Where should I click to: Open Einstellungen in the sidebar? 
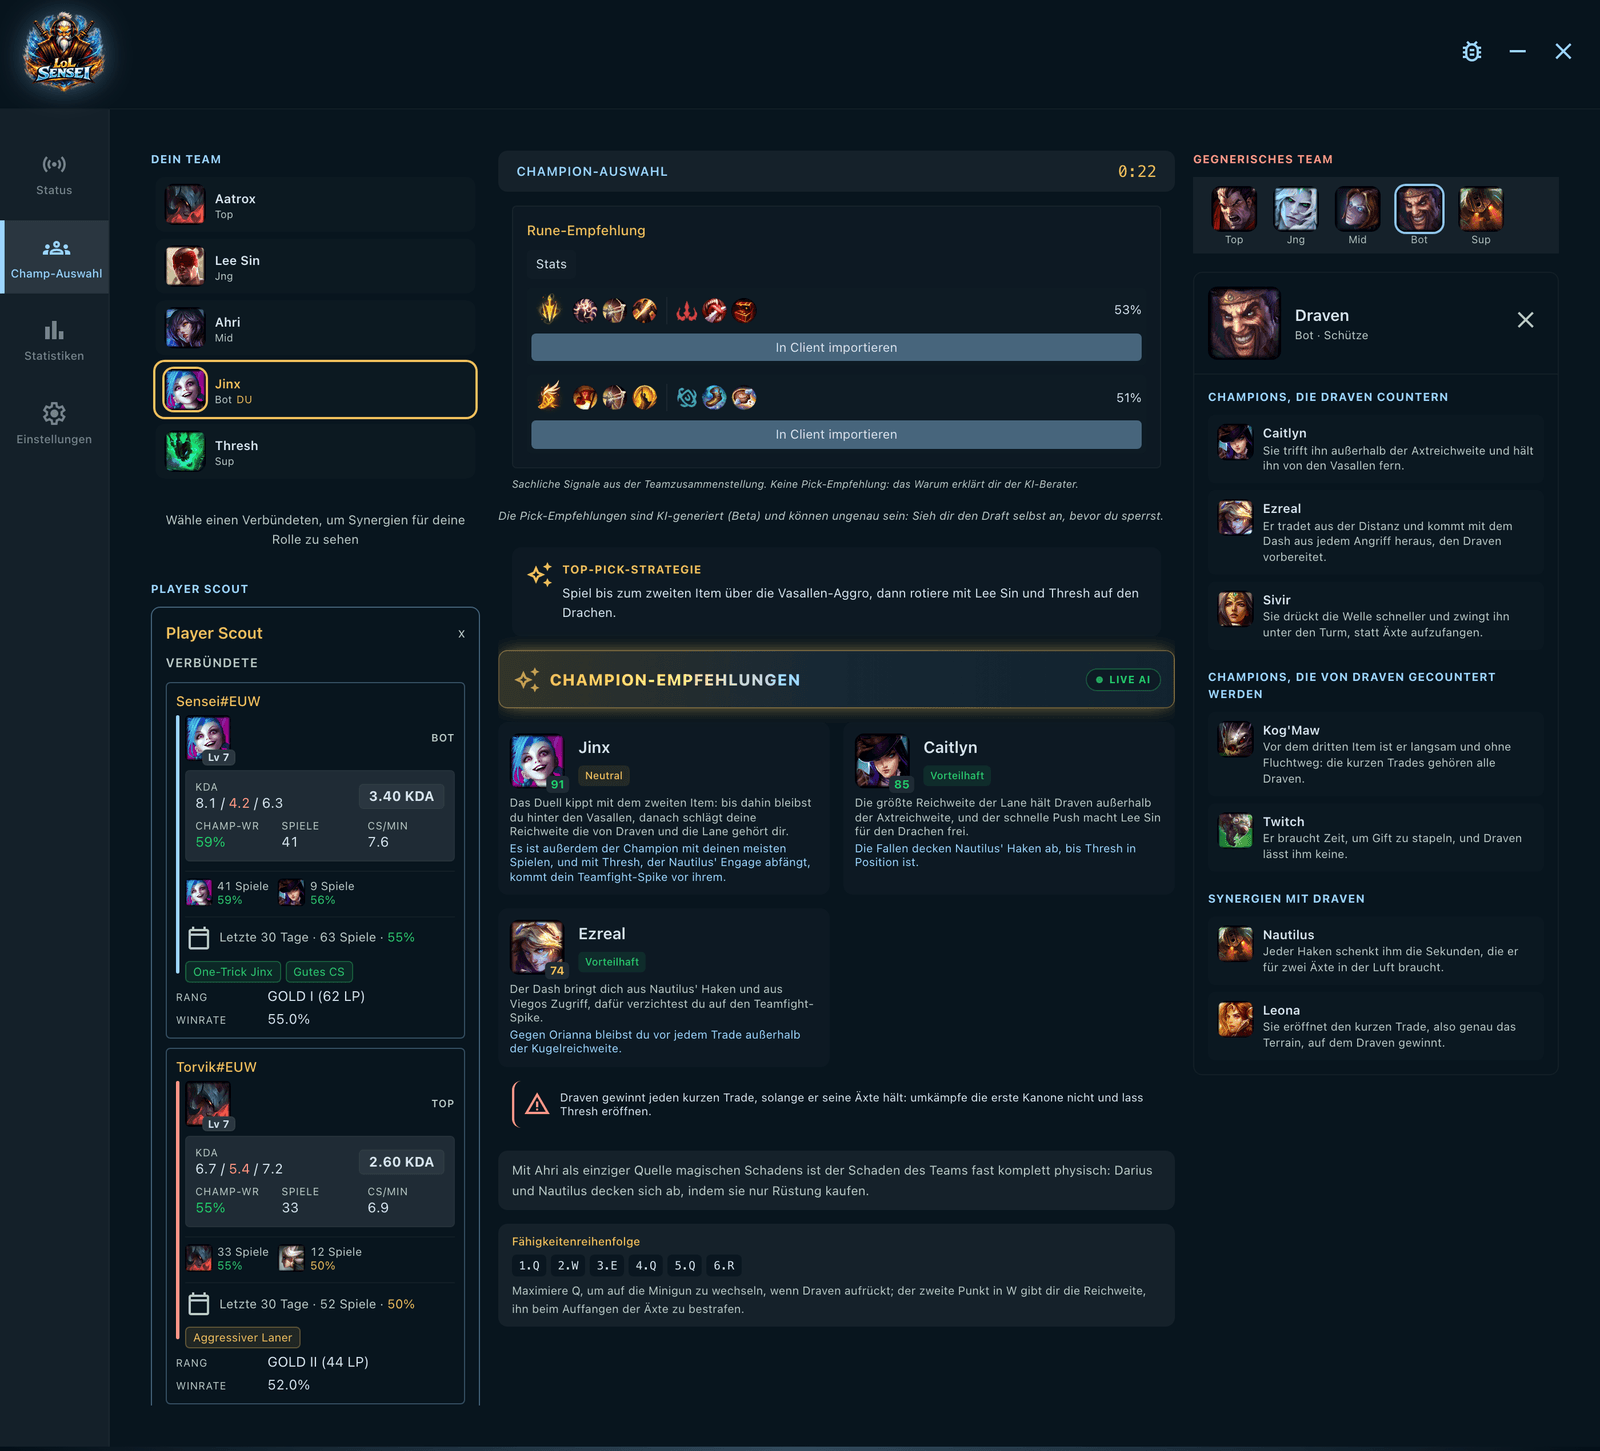click(x=54, y=424)
